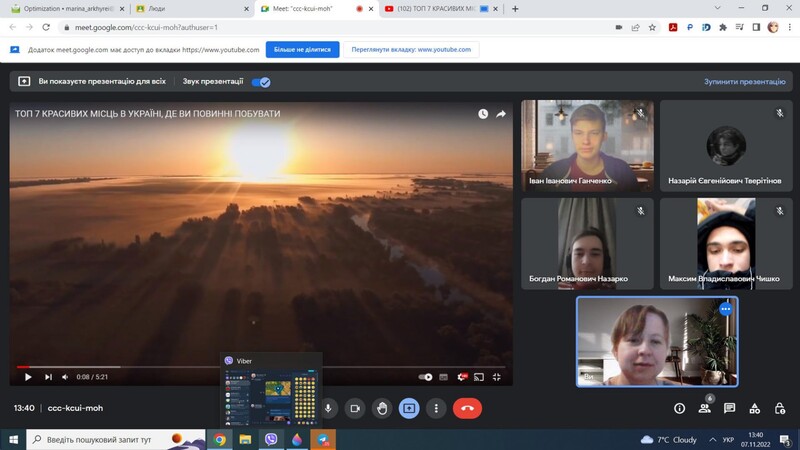Click the present screen button
Image resolution: width=800 pixels, height=450 pixels.
tap(409, 408)
